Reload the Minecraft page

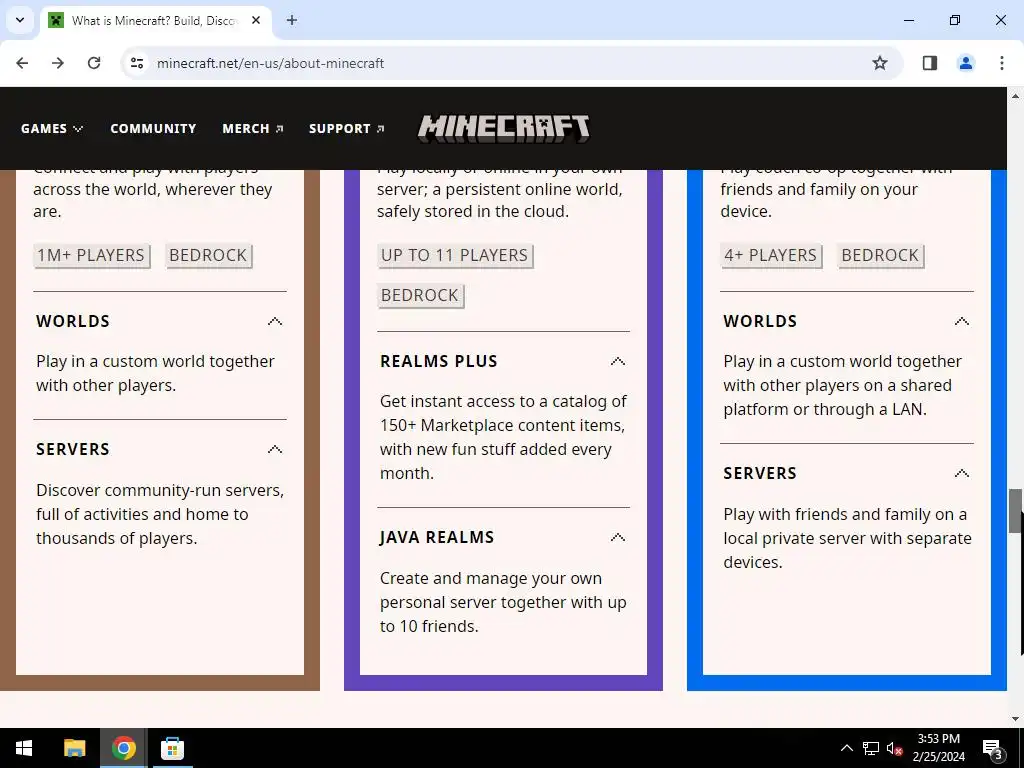[x=94, y=63]
